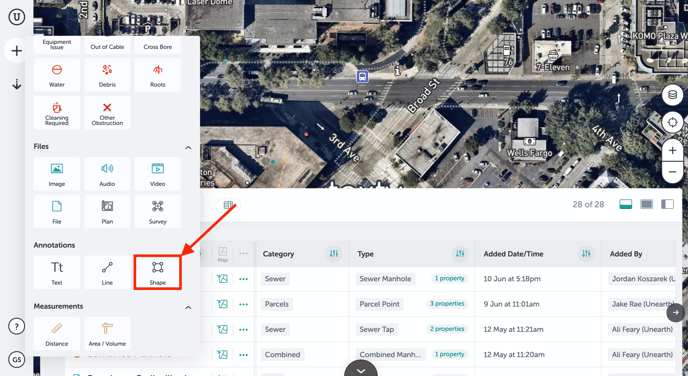Image resolution: width=688 pixels, height=376 pixels.
Task: Choose the Area / Volume measurement
Action: coord(107,333)
